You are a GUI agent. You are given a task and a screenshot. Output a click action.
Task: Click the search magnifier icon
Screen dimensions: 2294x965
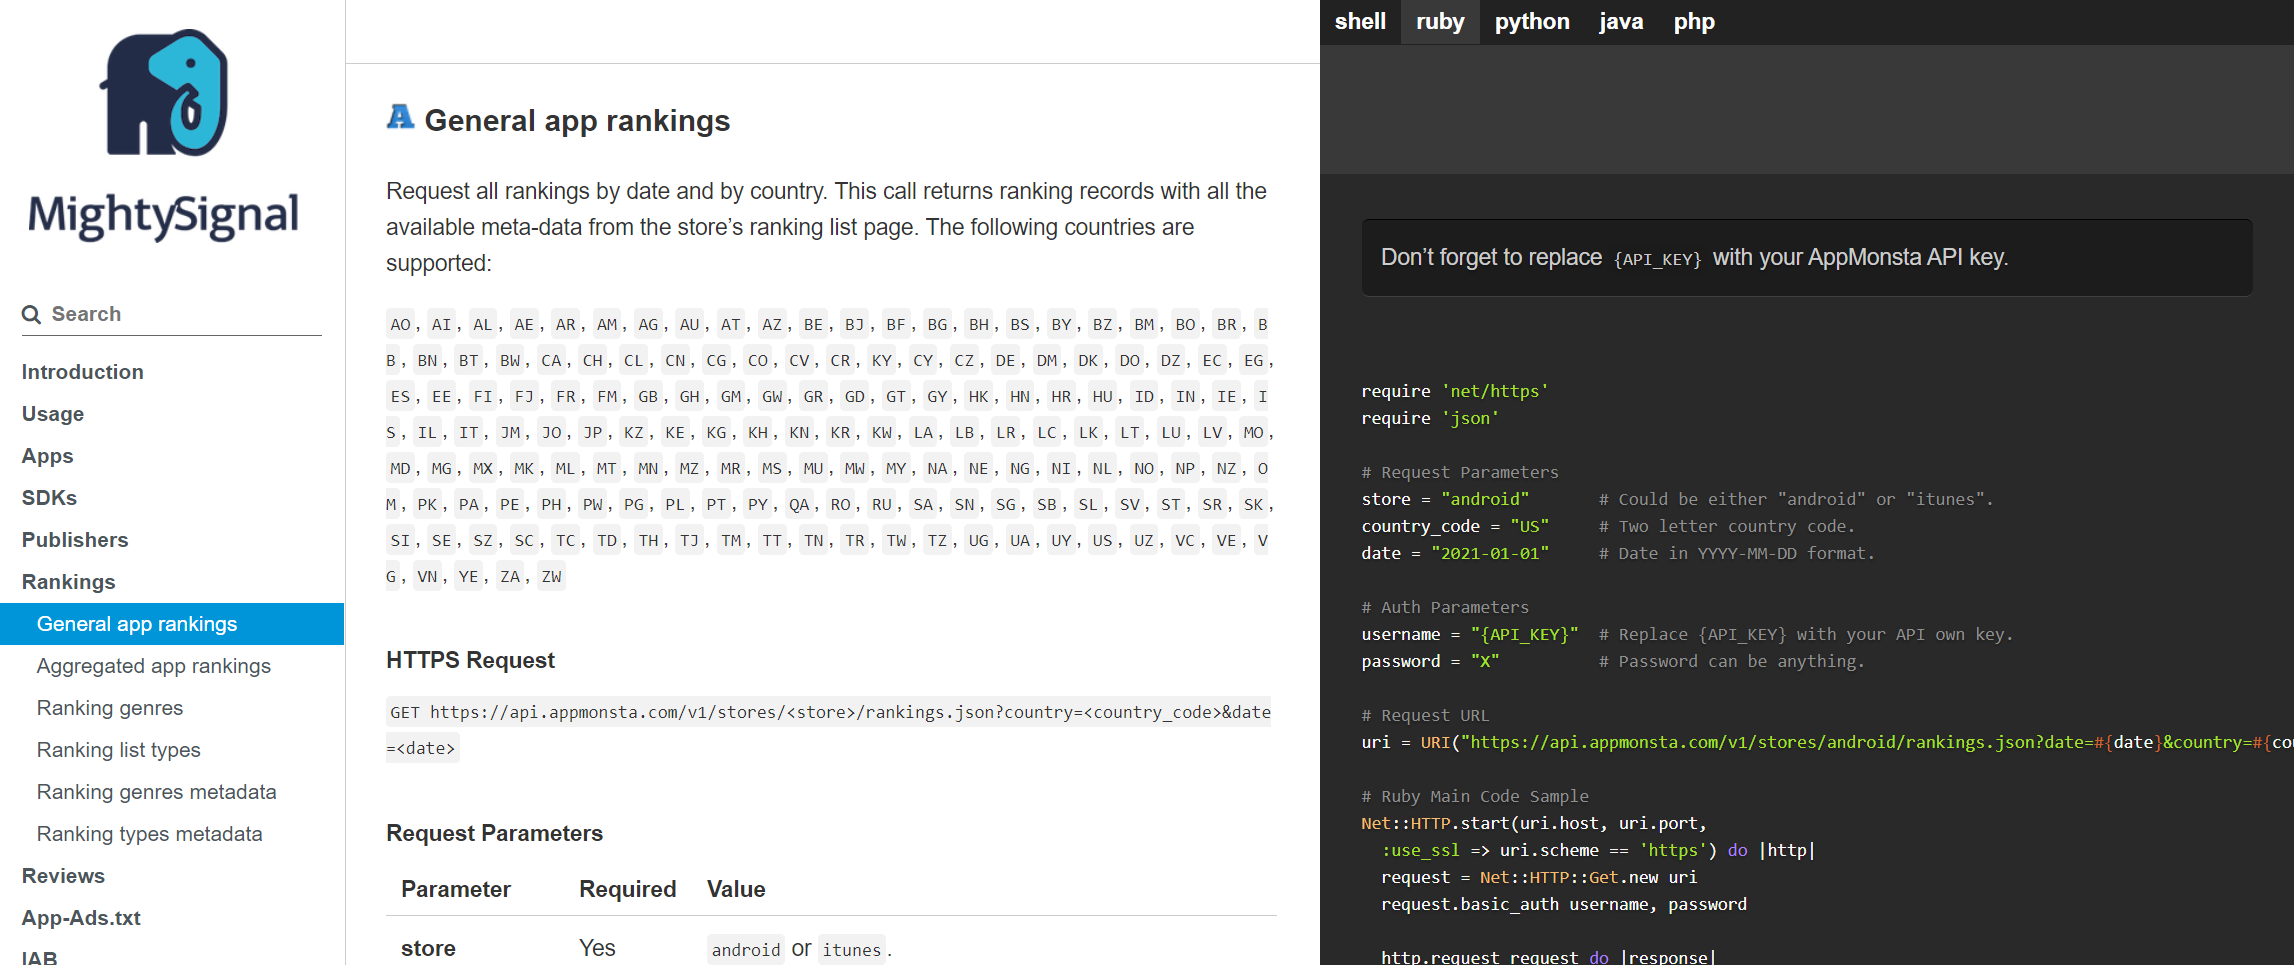tap(32, 315)
